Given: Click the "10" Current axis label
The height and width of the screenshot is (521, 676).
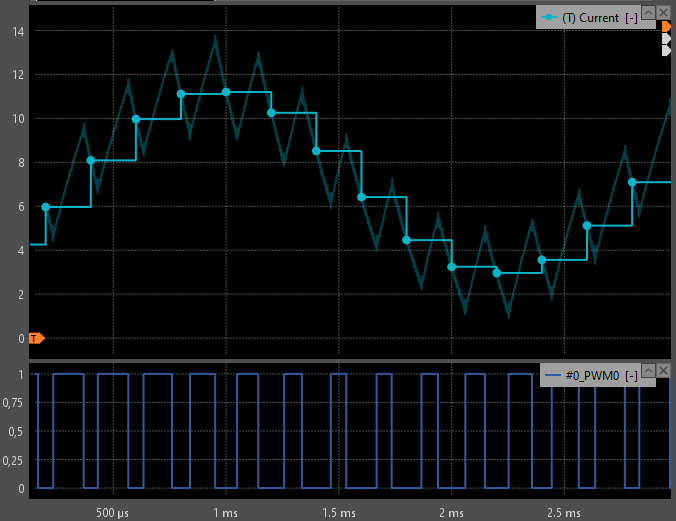Looking at the screenshot, I should tap(18, 119).
